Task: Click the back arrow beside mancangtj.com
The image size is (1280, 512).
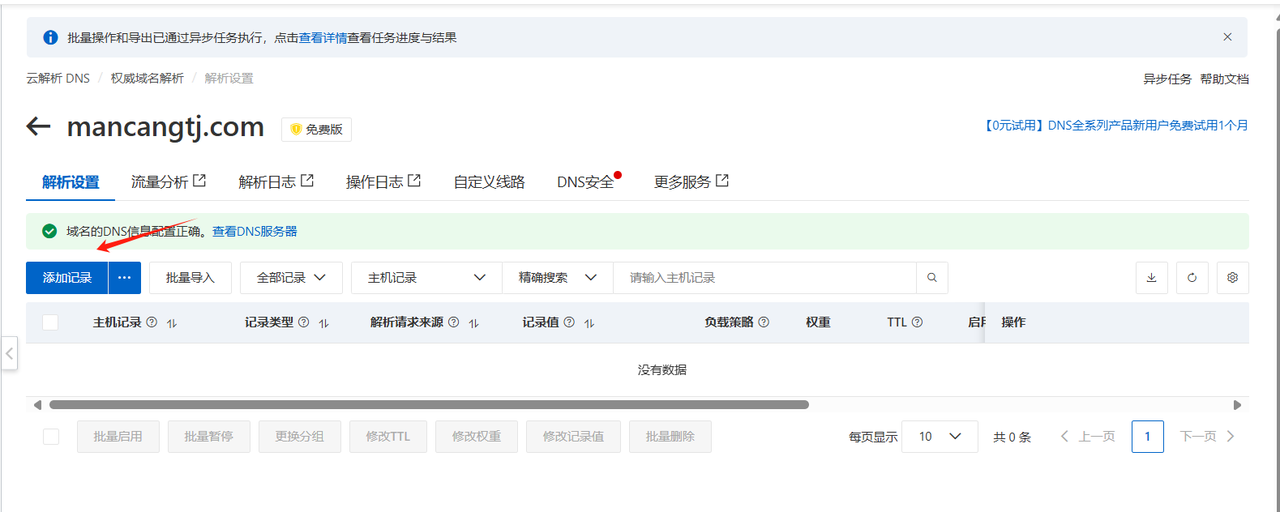Action: pyautogui.click(x=38, y=126)
